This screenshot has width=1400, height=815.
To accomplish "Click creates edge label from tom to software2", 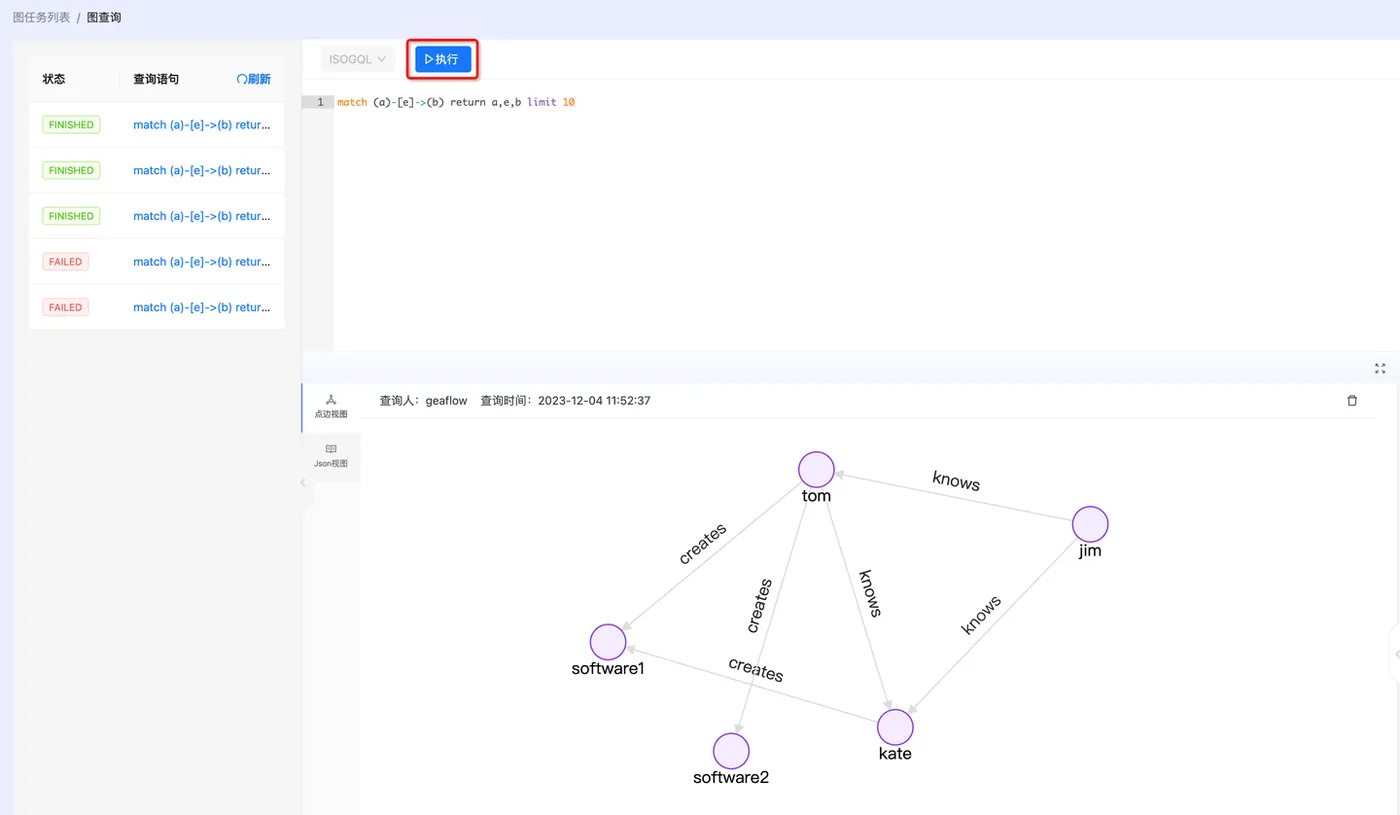I will point(759,605).
